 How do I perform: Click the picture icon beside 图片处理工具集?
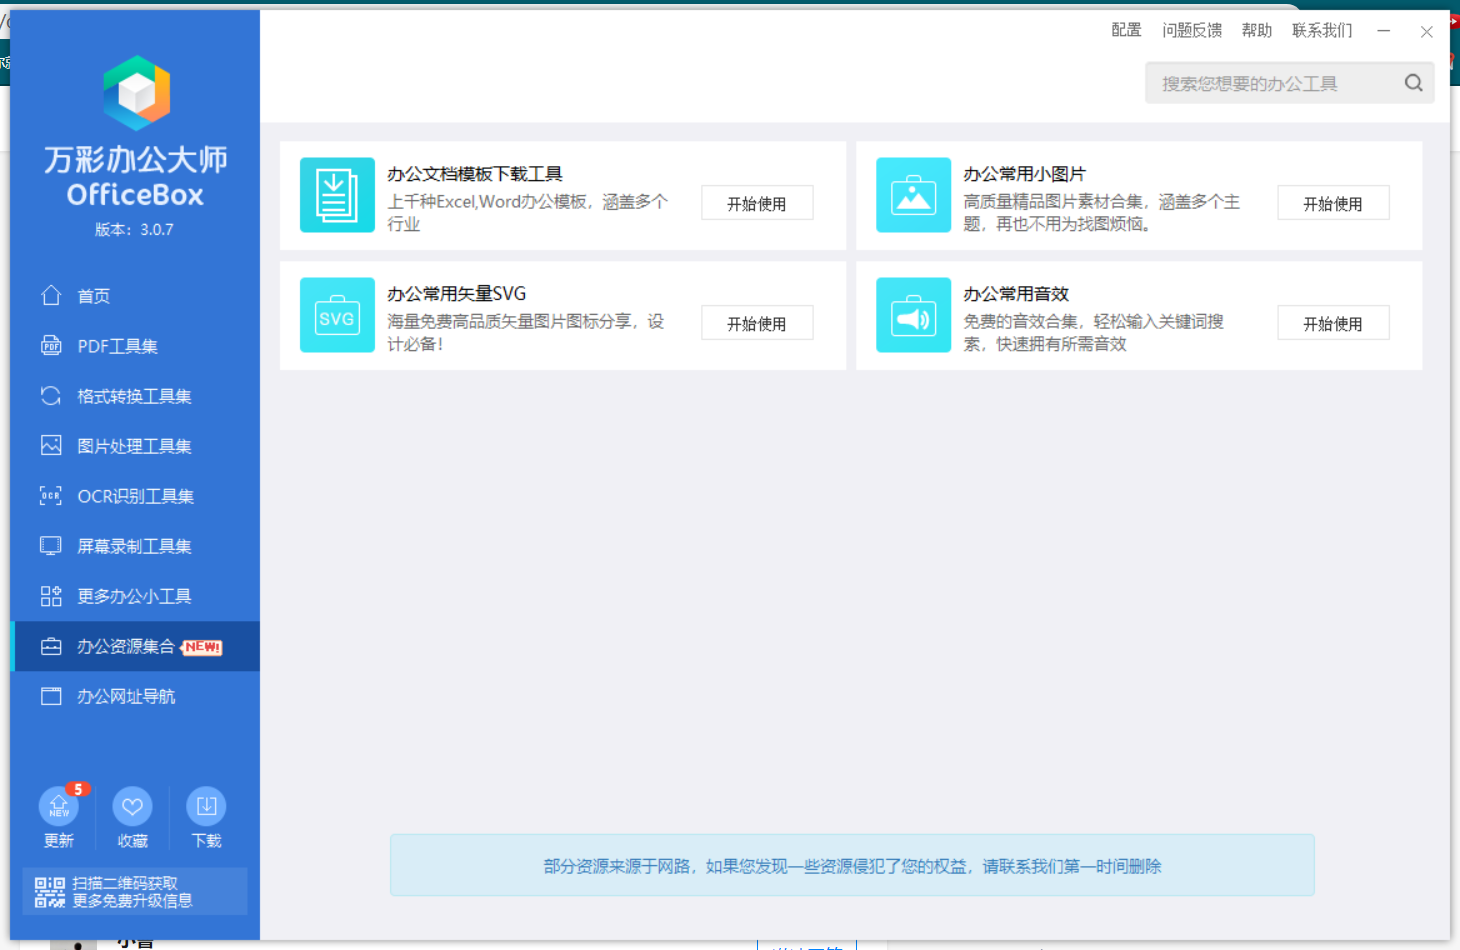(51, 445)
